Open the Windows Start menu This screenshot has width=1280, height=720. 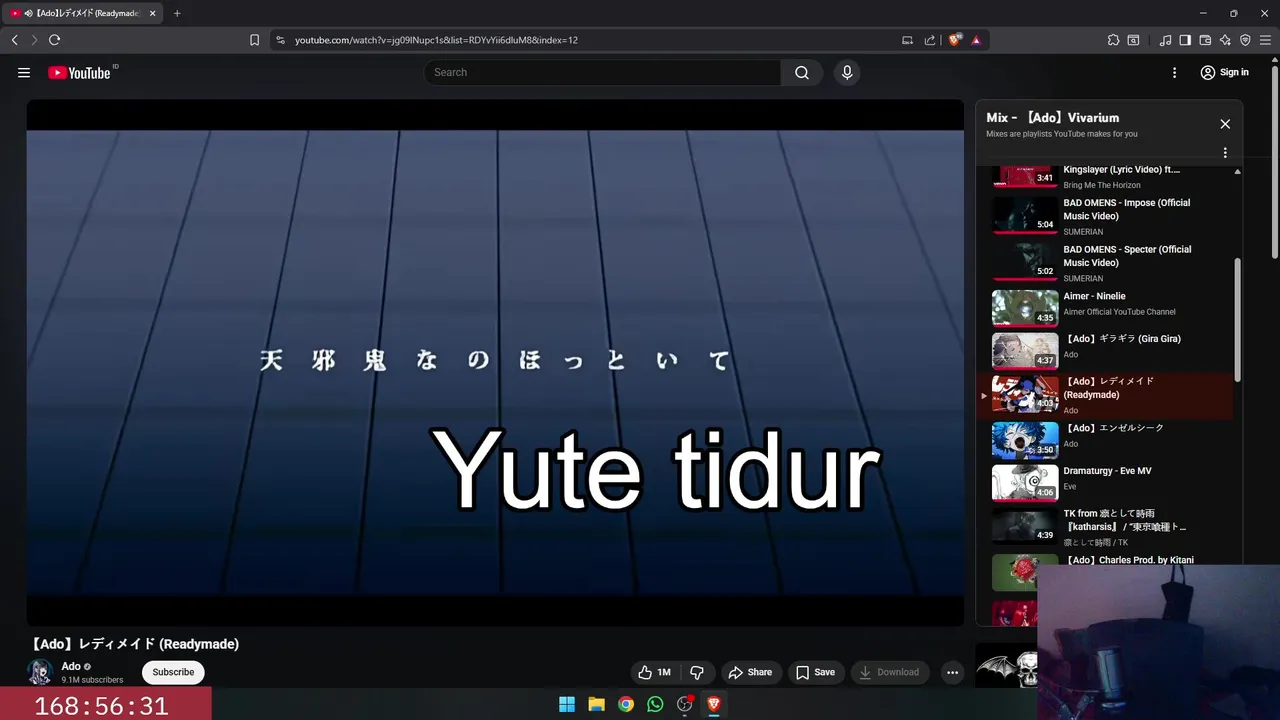(567, 704)
